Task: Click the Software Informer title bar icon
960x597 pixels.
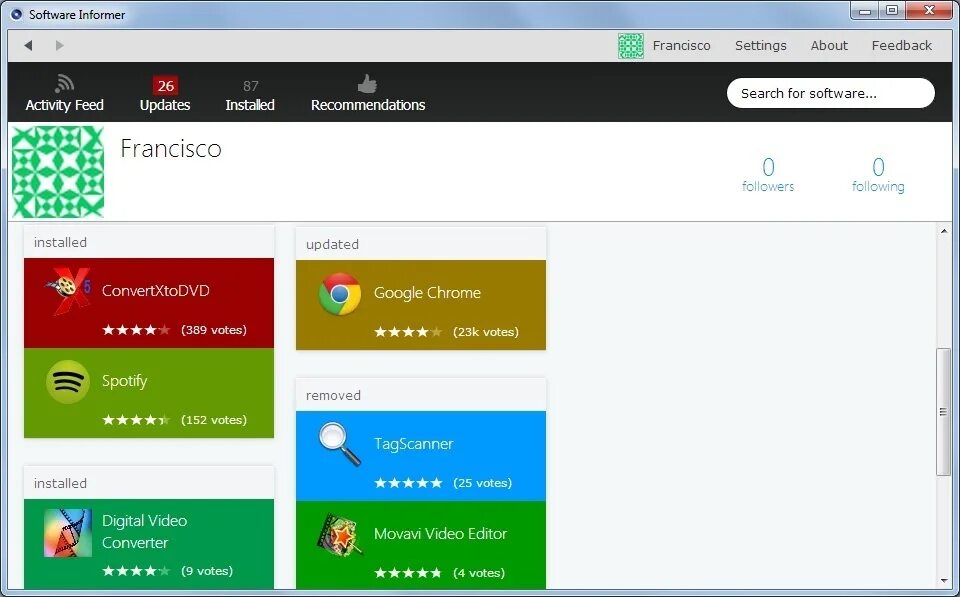Action: [x=17, y=14]
